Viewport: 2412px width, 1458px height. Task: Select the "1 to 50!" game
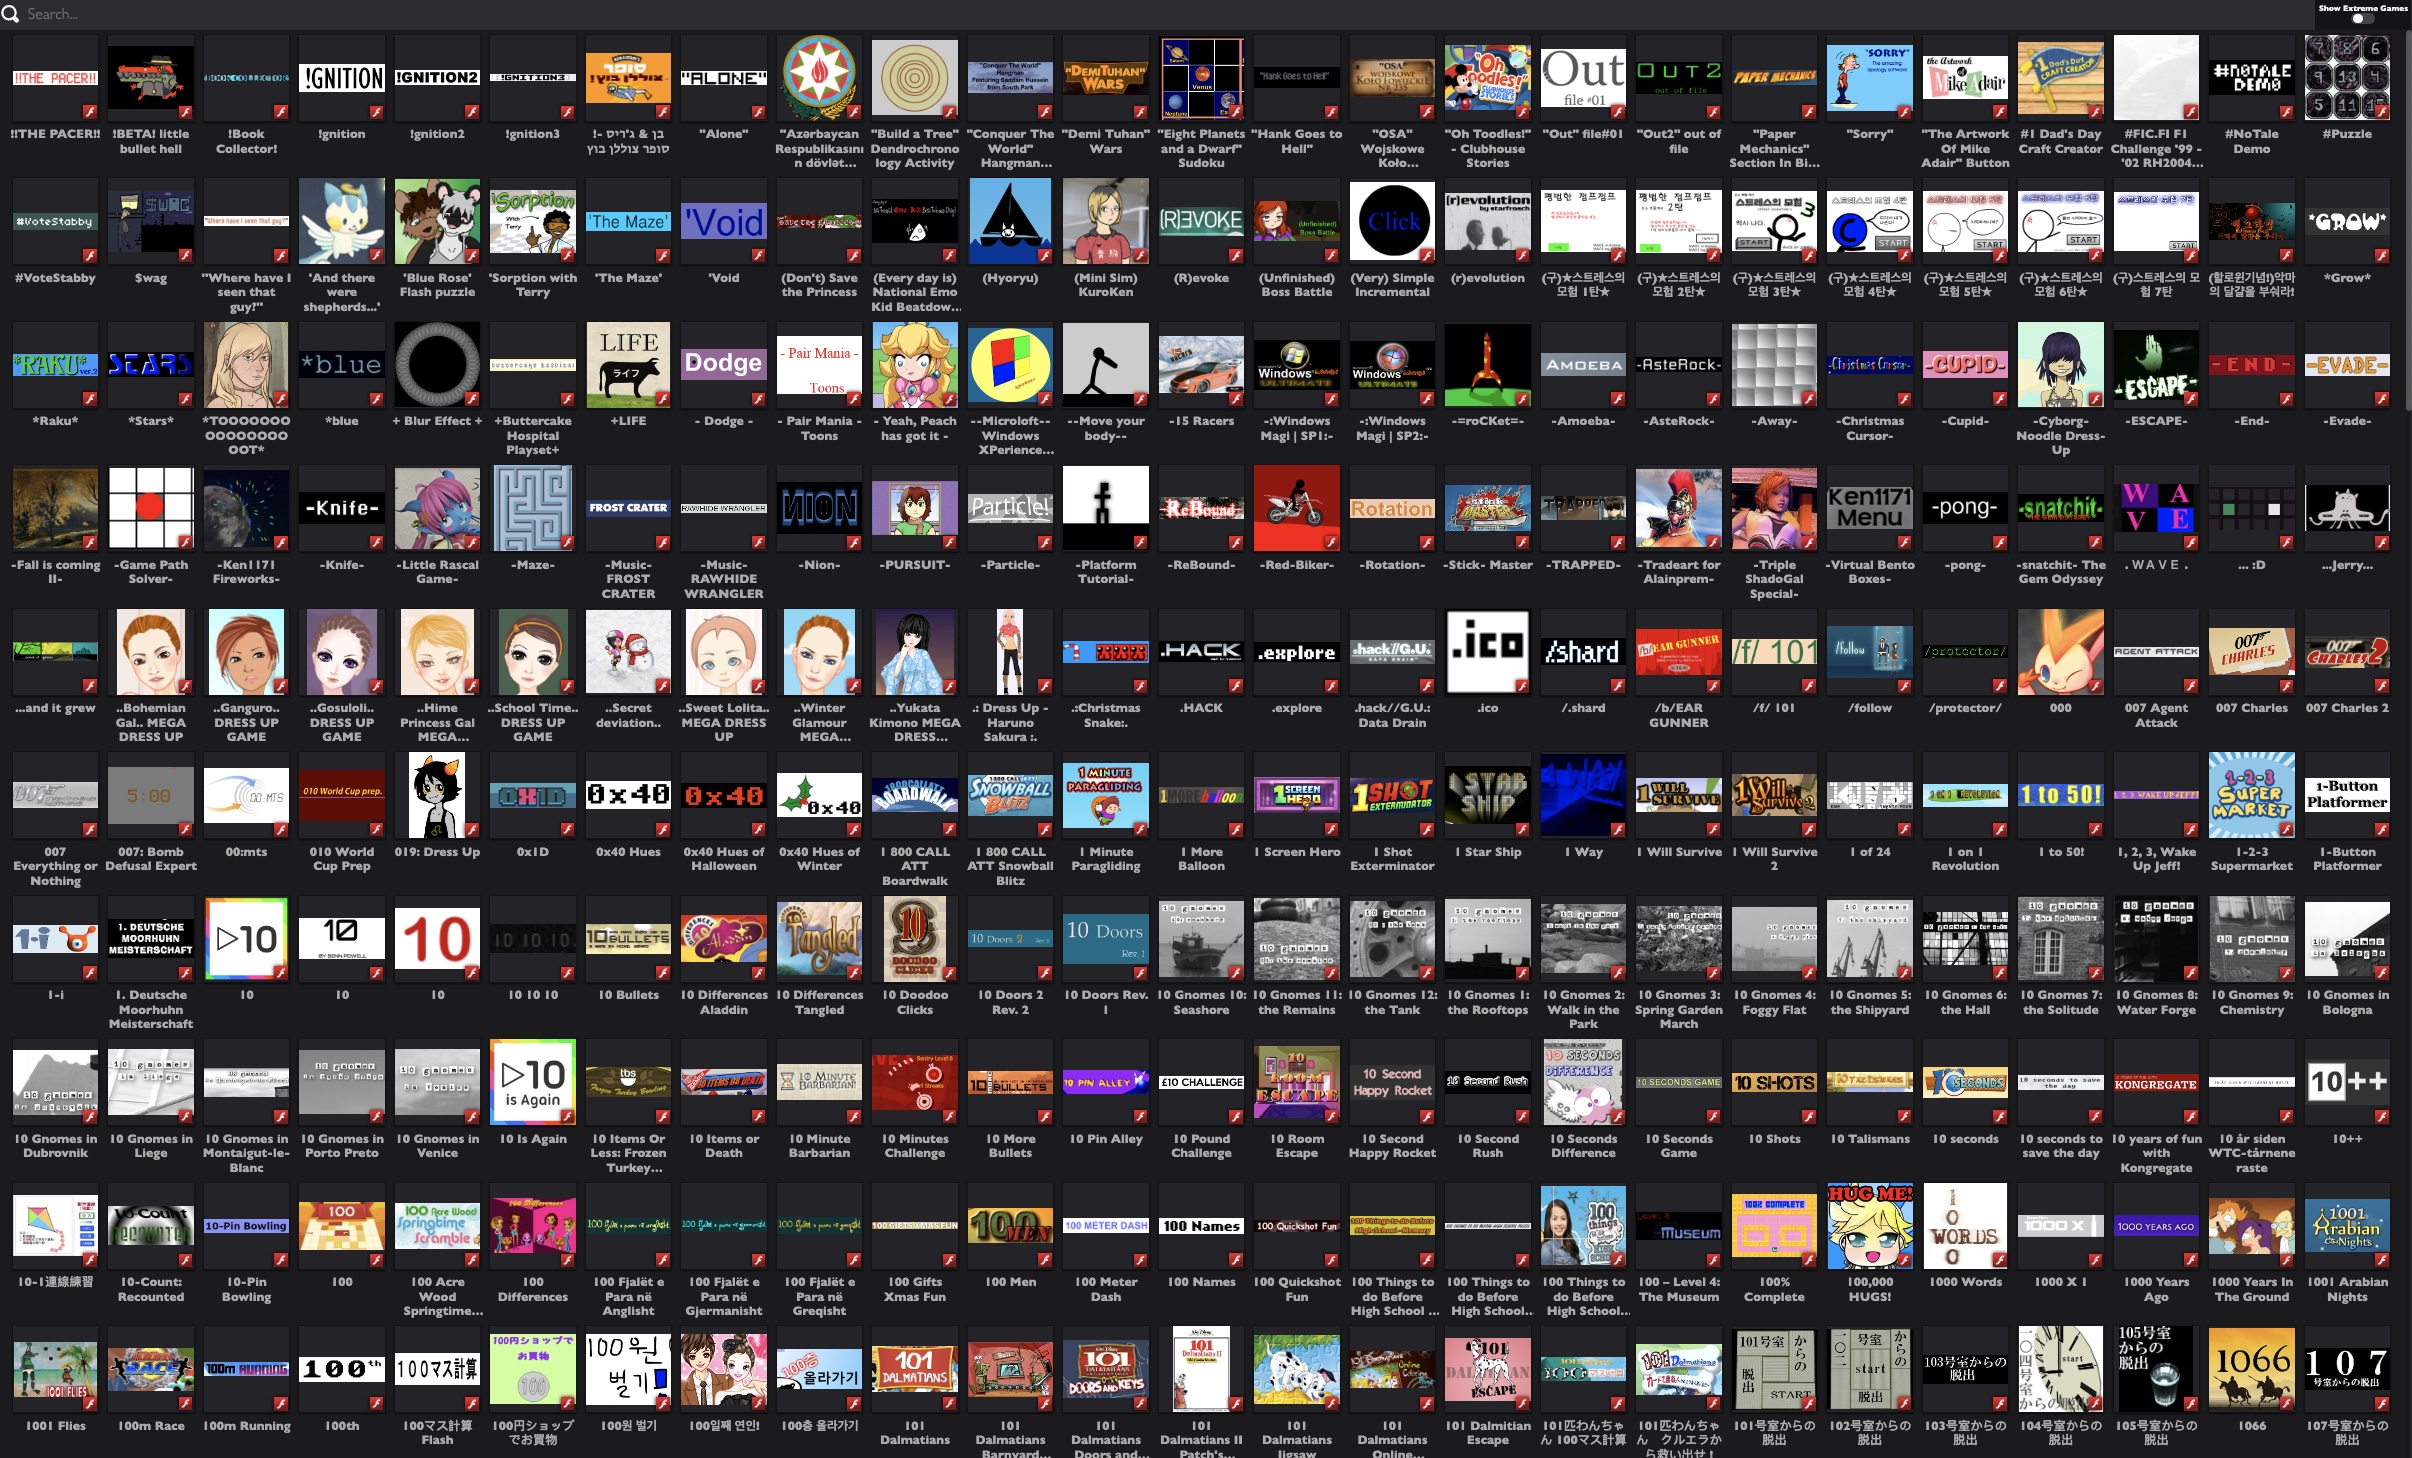2060,795
